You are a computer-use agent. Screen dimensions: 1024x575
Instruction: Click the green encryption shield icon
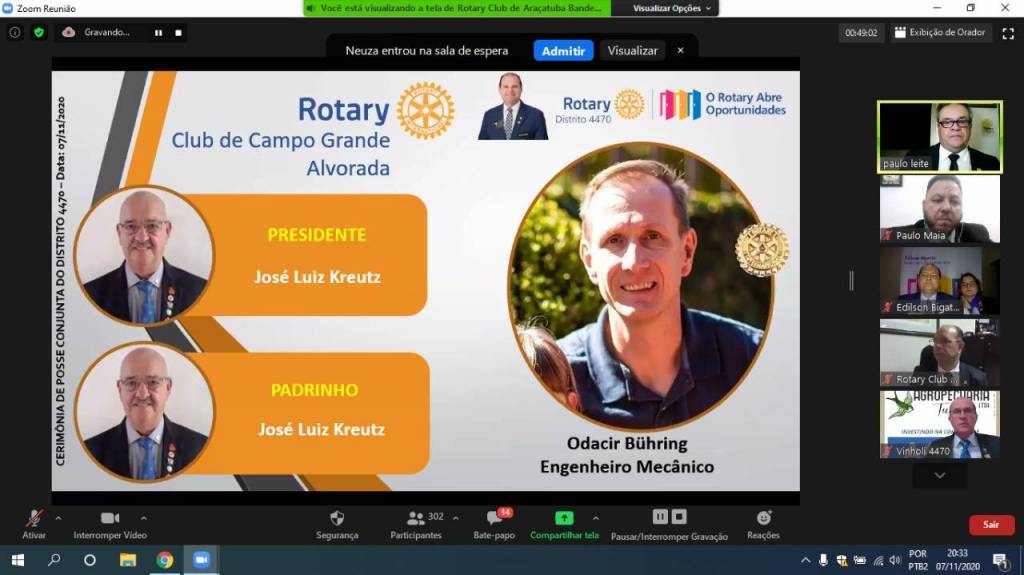(39, 32)
